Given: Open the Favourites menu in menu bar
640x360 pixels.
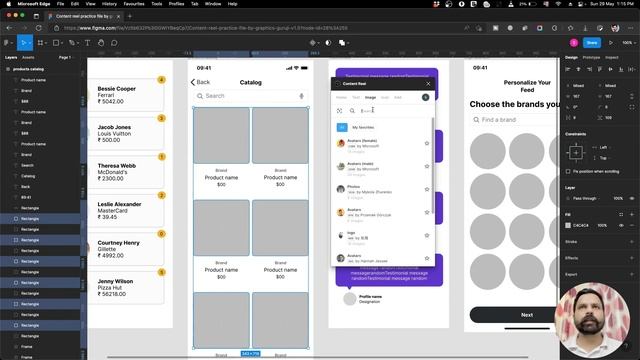Looking at the screenshot, I should 134,4.
